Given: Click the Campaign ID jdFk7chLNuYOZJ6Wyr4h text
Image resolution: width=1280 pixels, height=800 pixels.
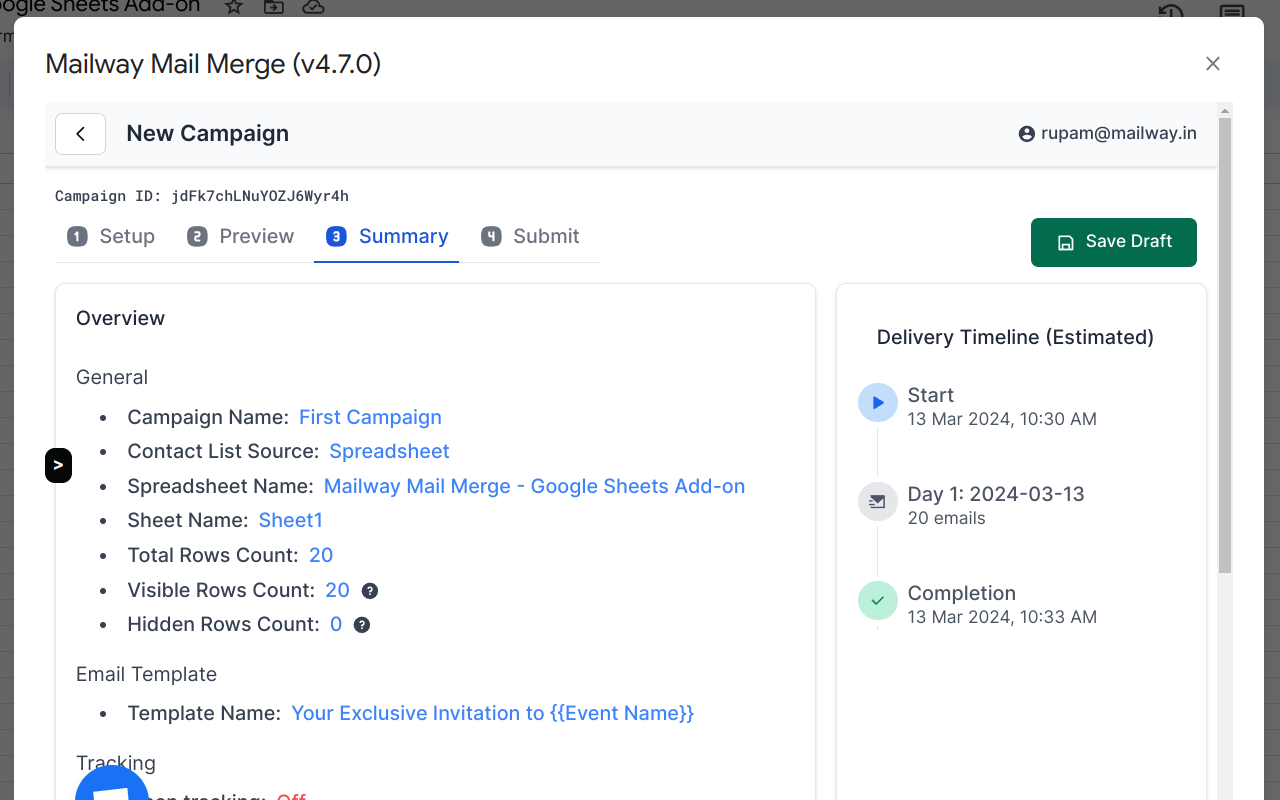Looking at the screenshot, I should click(202, 196).
